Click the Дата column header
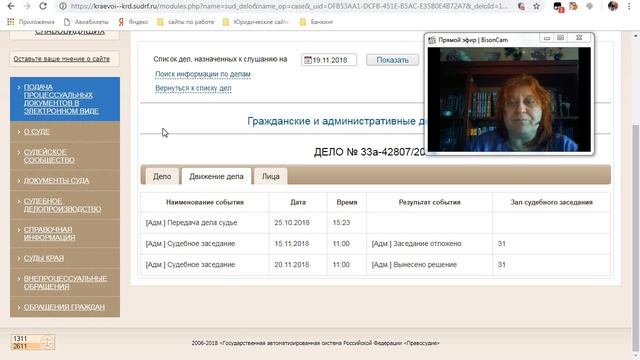The image size is (640, 360). (x=298, y=202)
